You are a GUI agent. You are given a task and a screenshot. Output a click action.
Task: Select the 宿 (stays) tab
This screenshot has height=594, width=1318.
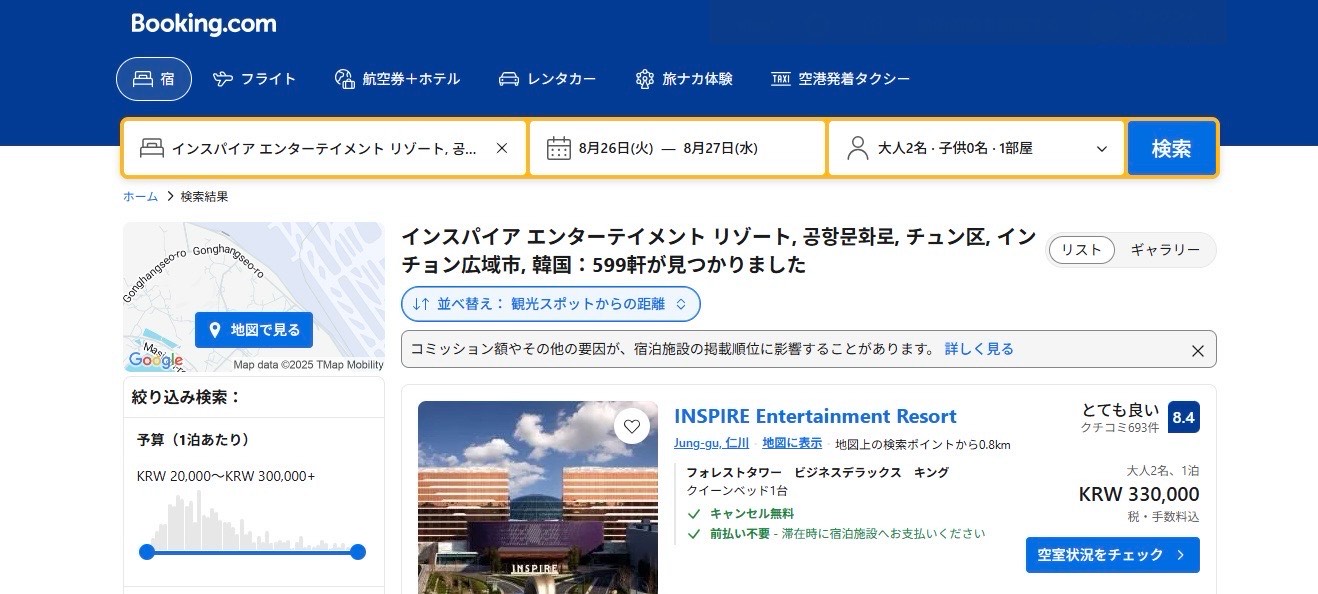[154, 79]
